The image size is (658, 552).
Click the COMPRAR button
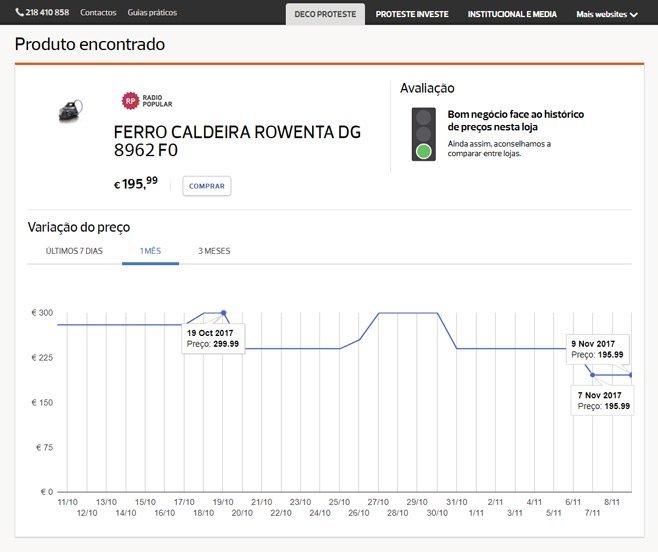[207, 186]
